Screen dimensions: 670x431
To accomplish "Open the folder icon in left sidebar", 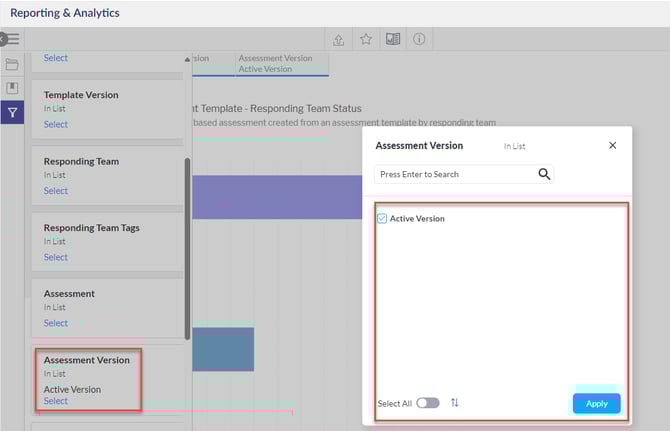I will click(12, 65).
